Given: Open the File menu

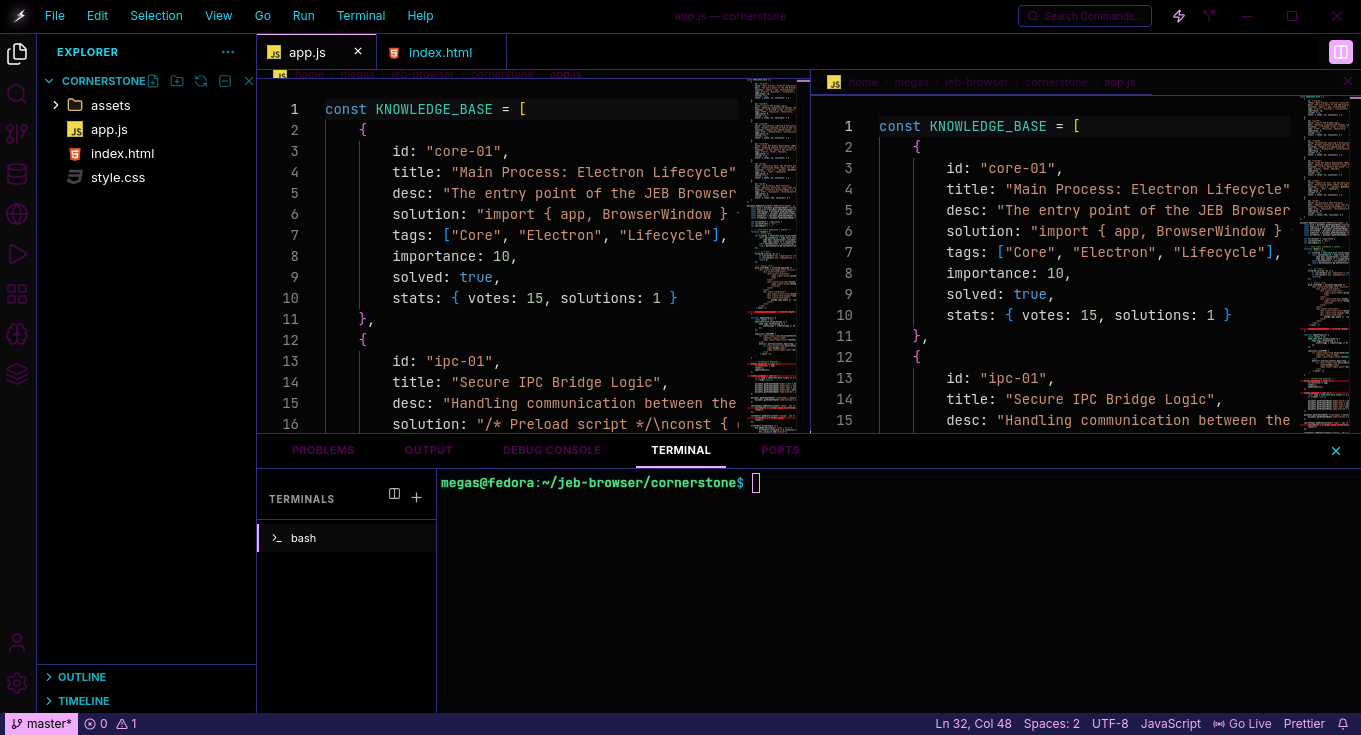Looking at the screenshot, I should (55, 16).
